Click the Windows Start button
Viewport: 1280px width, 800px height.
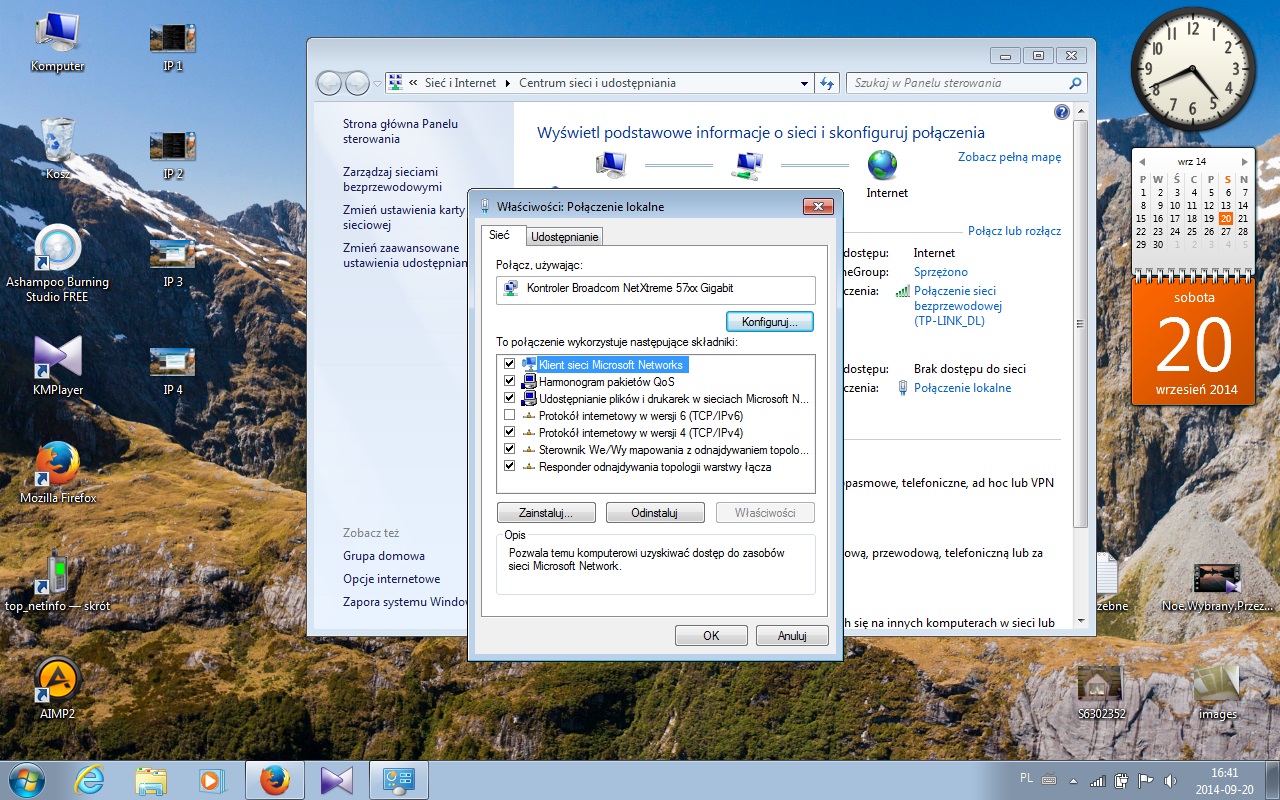tap(25, 780)
